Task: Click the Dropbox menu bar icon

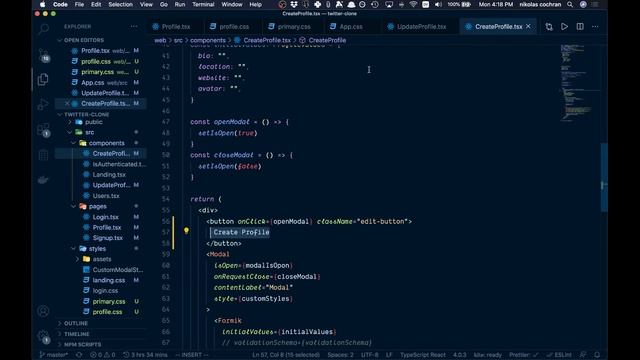Action: pyautogui.click(x=294, y=4)
